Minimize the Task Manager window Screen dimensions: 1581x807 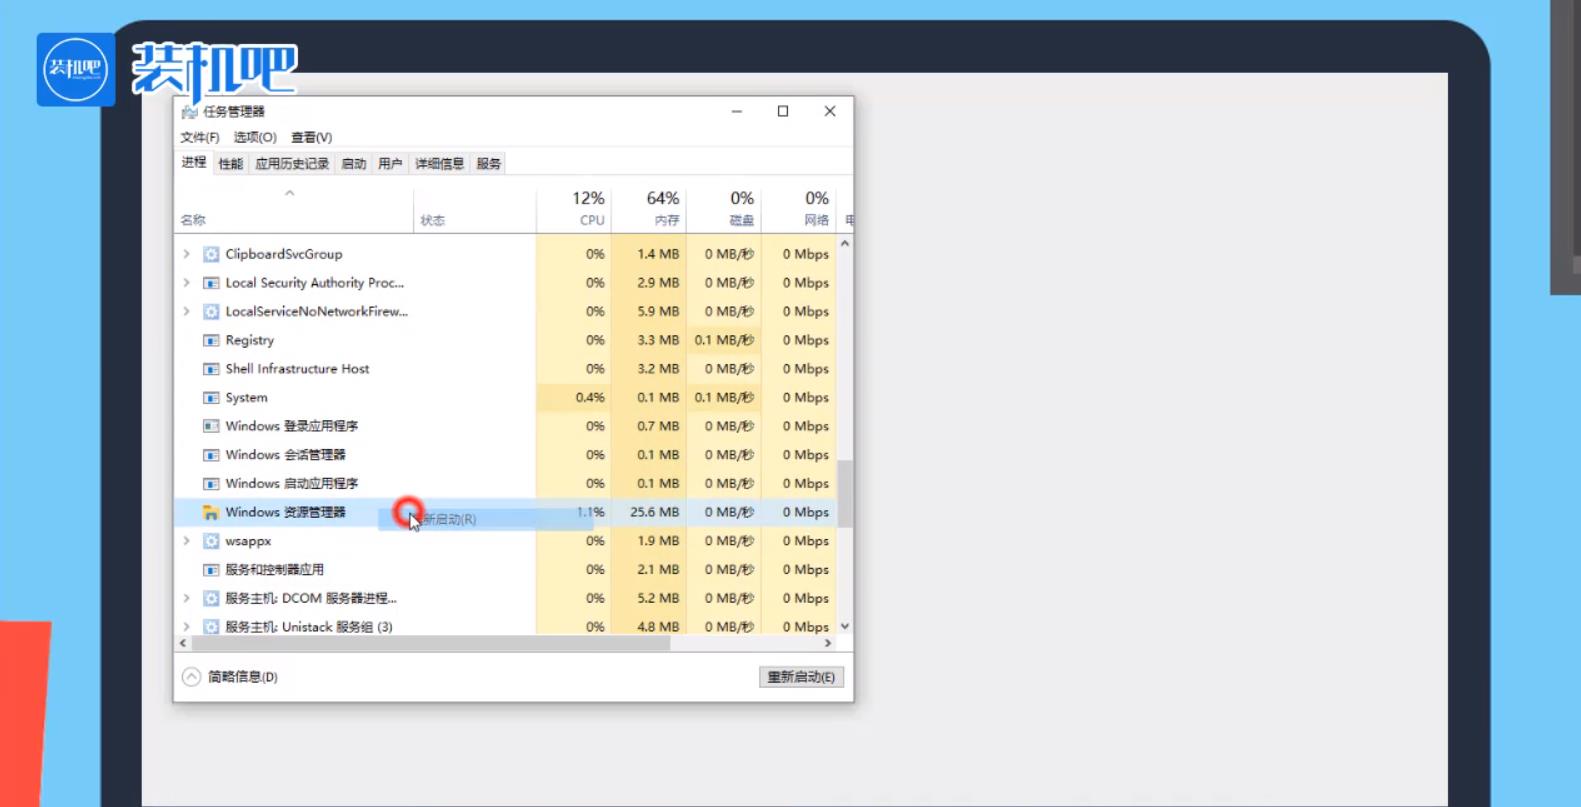click(x=737, y=111)
